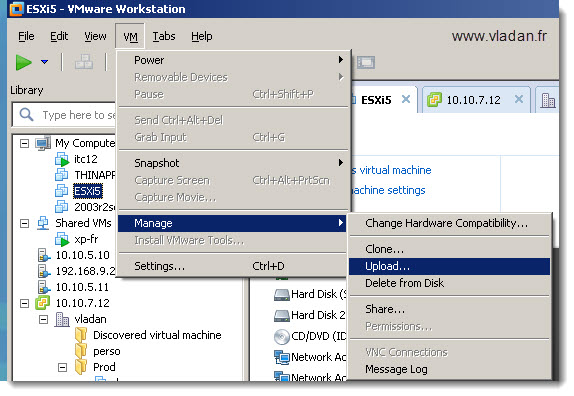Click the Prod folder icon
574x396 pixels.
click(x=81, y=367)
